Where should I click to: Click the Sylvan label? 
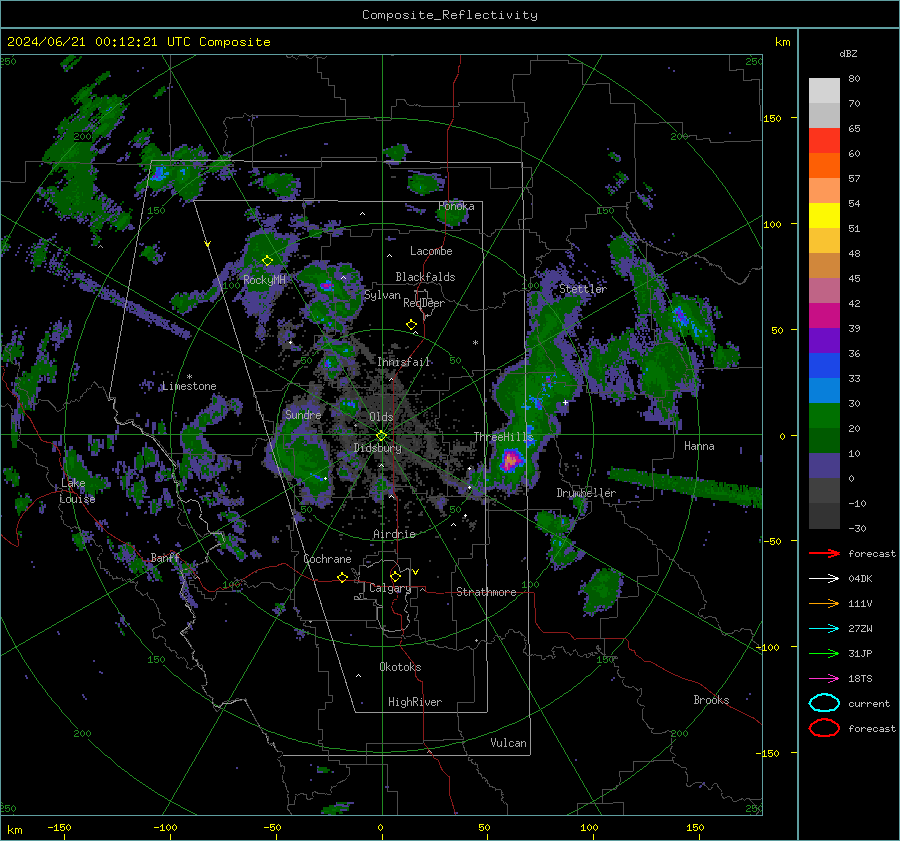(x=382, y=295)
